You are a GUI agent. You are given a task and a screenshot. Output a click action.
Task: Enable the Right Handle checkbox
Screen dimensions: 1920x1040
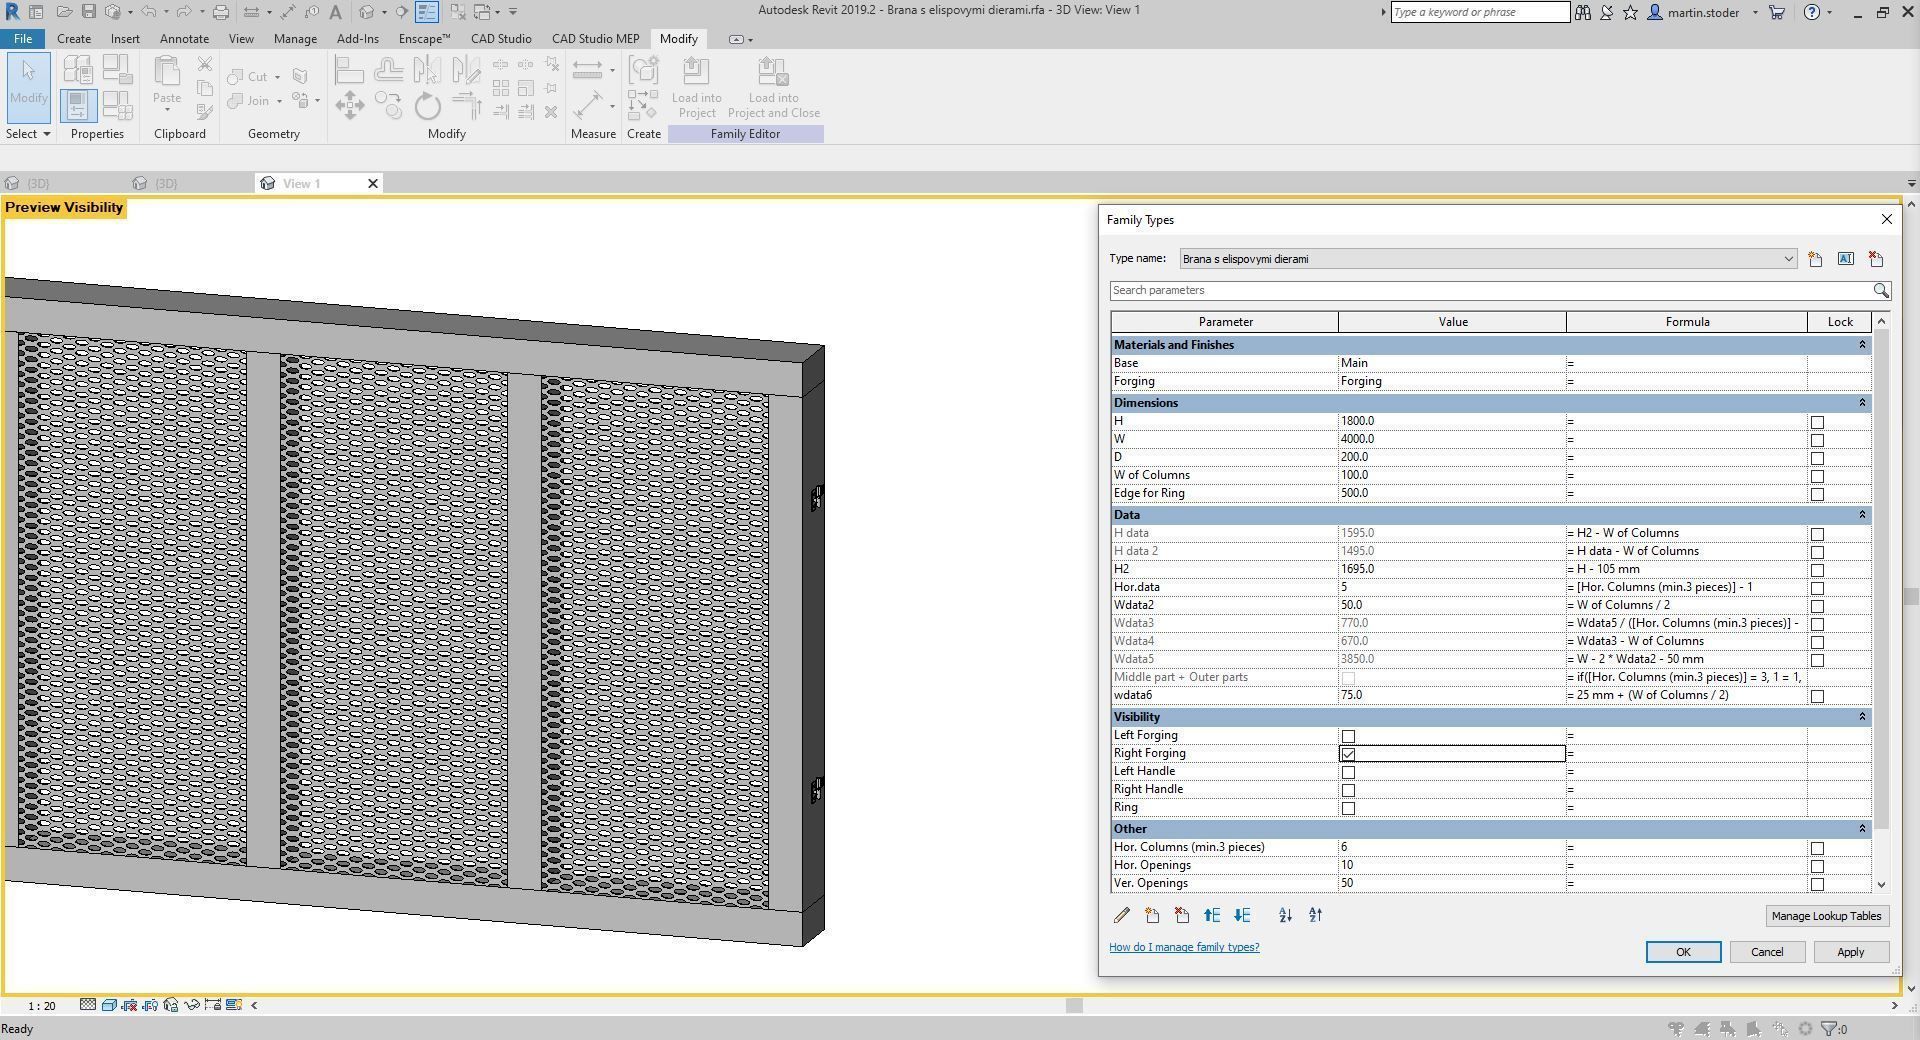click(x=1348, y=790)
